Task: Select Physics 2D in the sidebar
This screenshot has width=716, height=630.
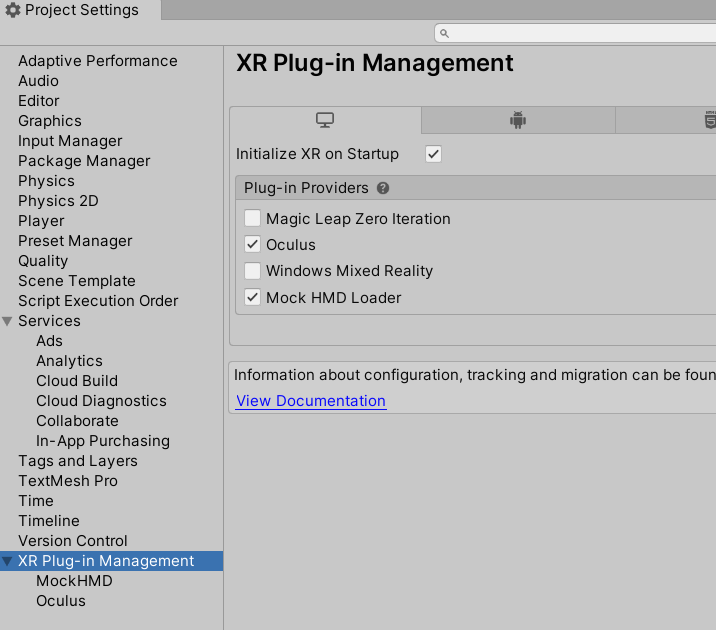Action: [58, 201]
